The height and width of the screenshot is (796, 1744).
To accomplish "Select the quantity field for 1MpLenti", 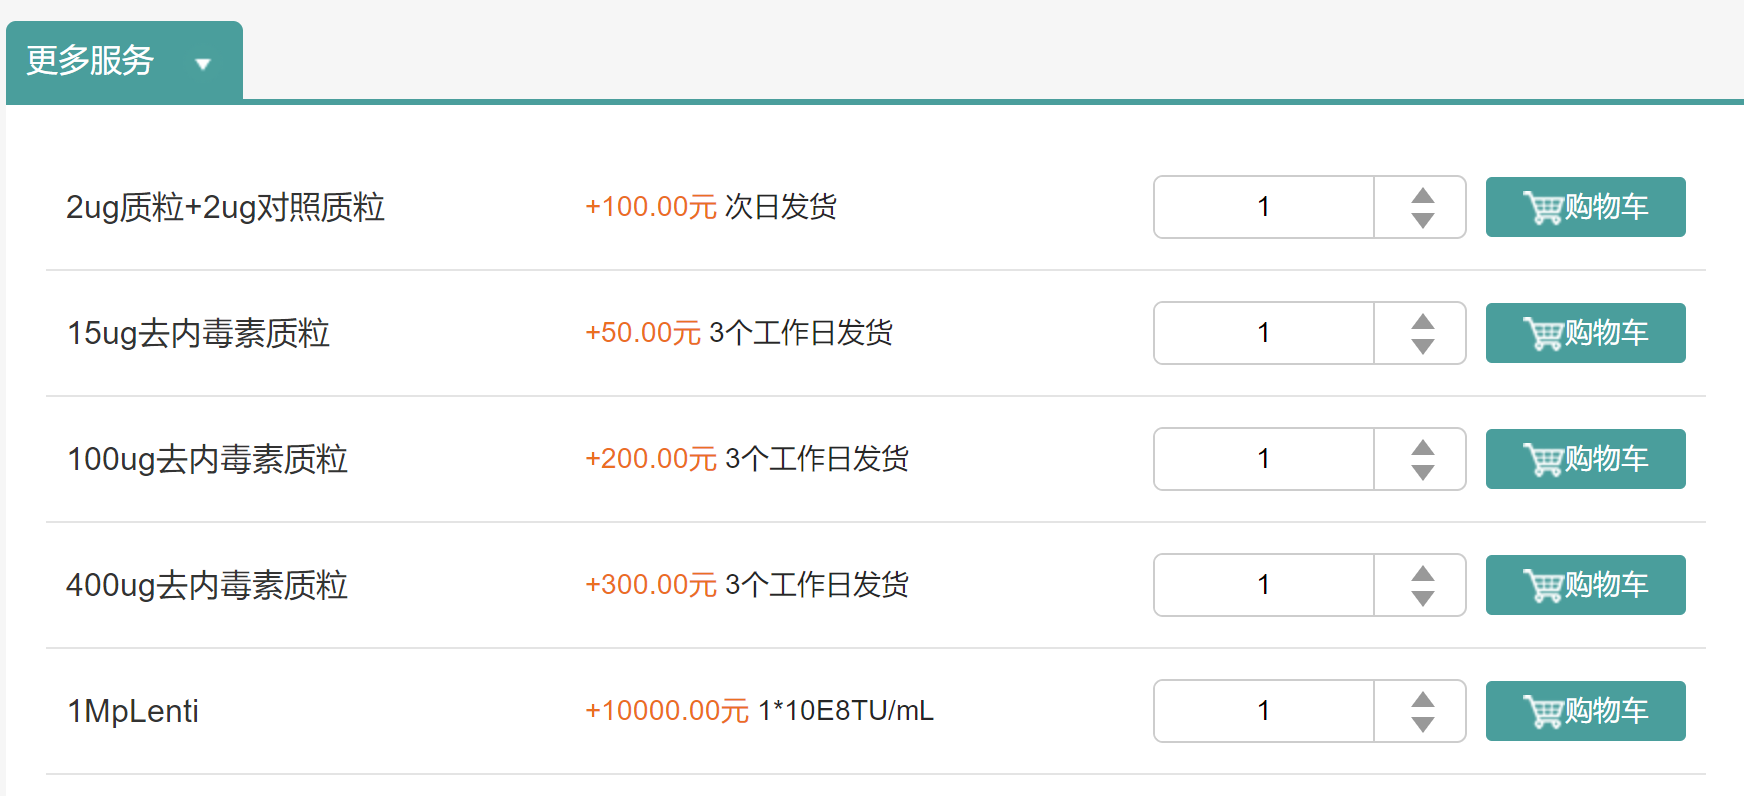I will point(1264,711).
